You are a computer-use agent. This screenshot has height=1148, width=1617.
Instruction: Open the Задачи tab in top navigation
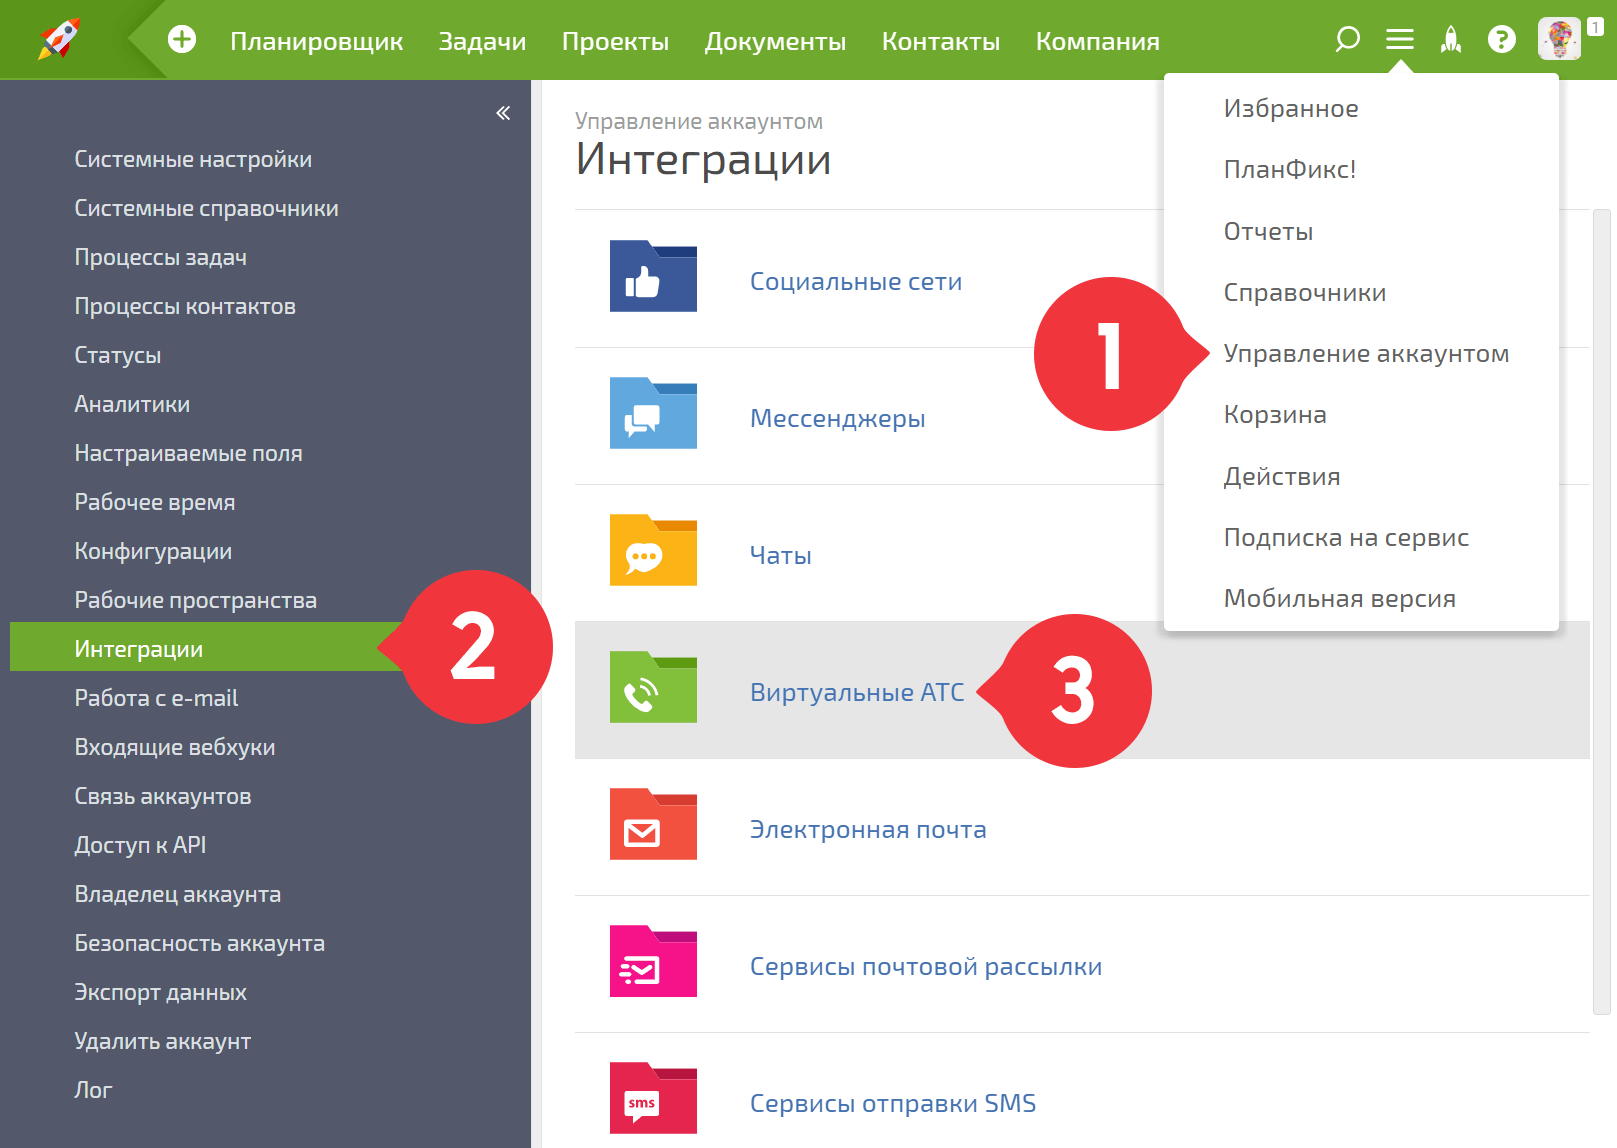tap(482, 41)
